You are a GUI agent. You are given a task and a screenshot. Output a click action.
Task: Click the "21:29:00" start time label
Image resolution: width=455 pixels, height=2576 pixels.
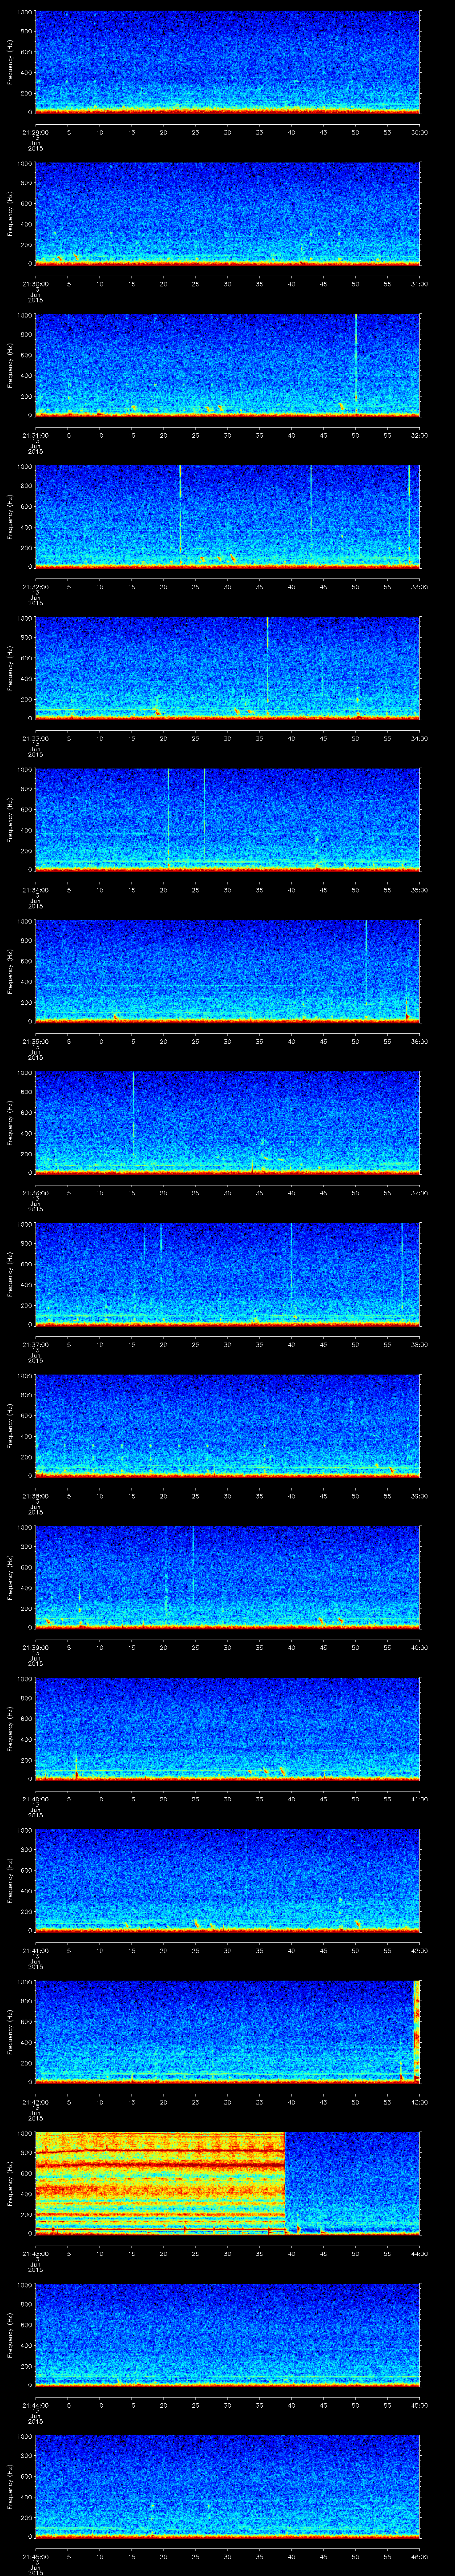point(35,132)
